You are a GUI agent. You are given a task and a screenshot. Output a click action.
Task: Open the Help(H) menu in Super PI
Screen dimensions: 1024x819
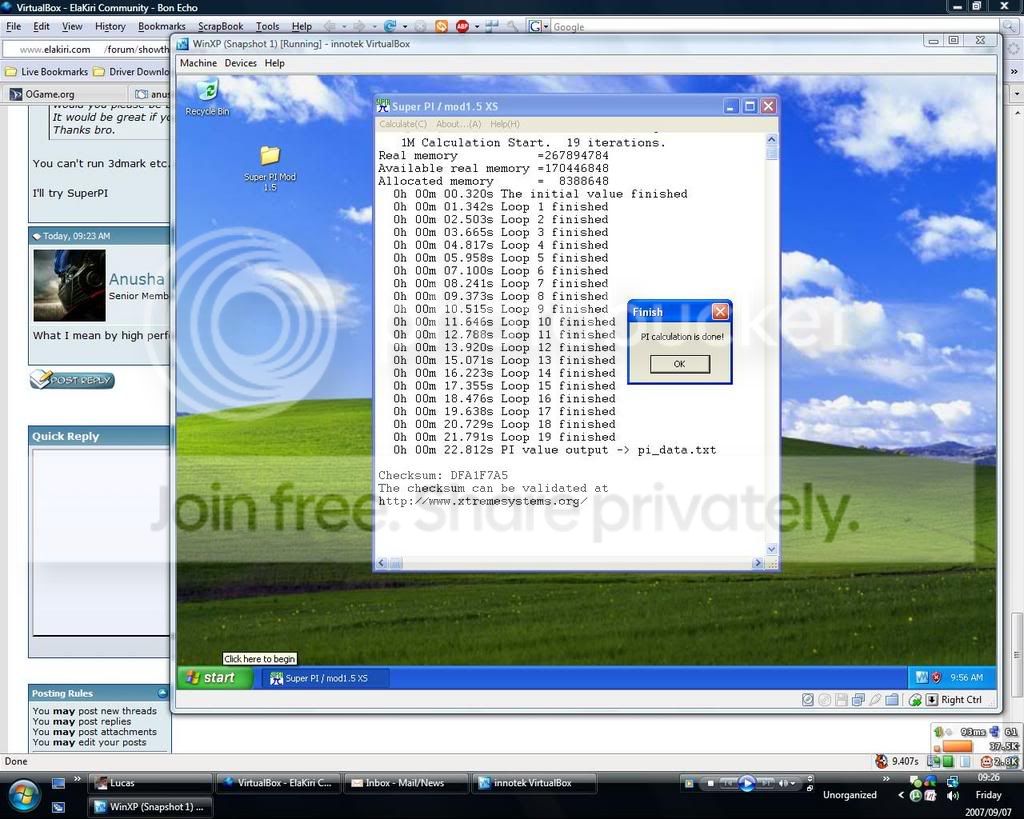coord(505,124)
